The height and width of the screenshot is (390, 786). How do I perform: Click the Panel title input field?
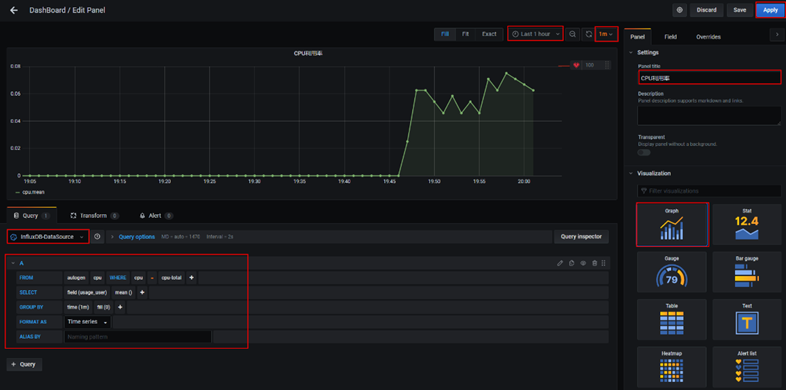point(709,78)
